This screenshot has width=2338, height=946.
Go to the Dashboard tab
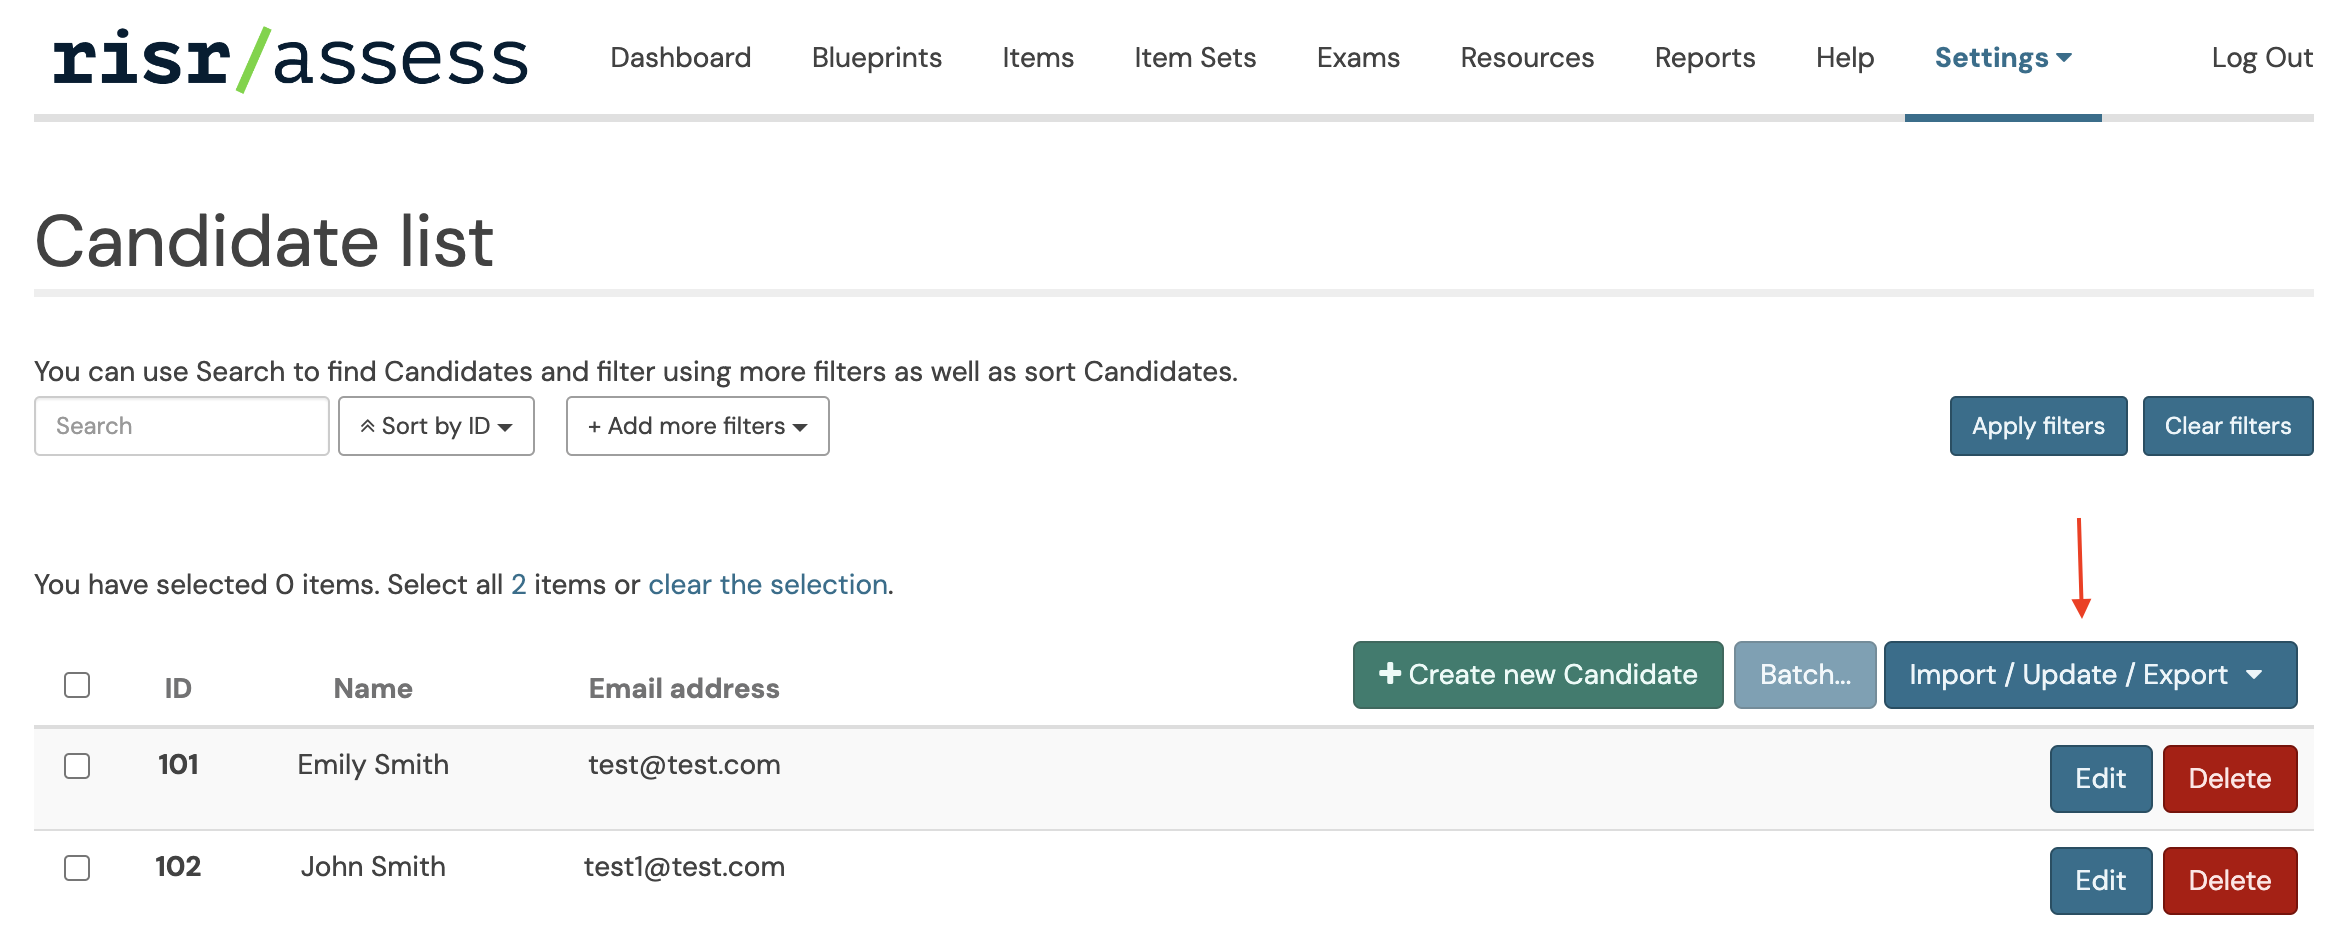[680, 58]
